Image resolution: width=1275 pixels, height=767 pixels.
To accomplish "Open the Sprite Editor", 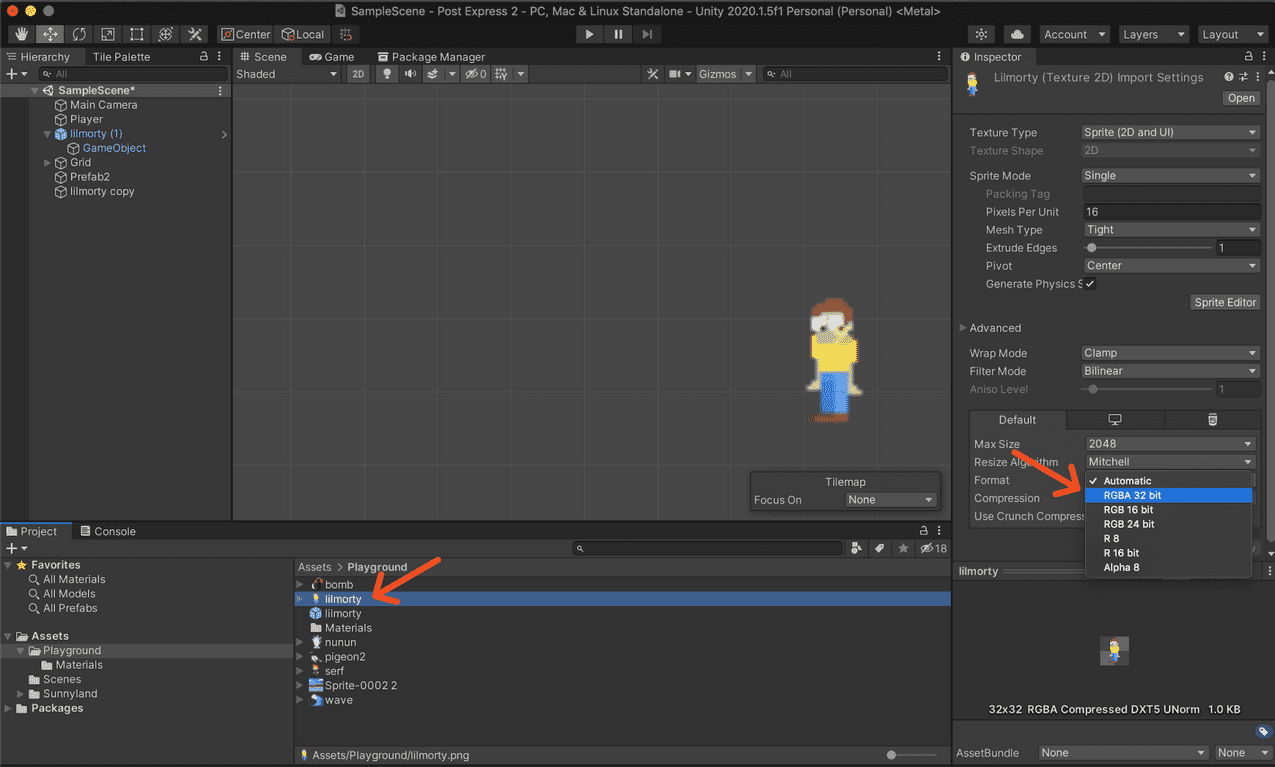I will [x=1224, y=302].
